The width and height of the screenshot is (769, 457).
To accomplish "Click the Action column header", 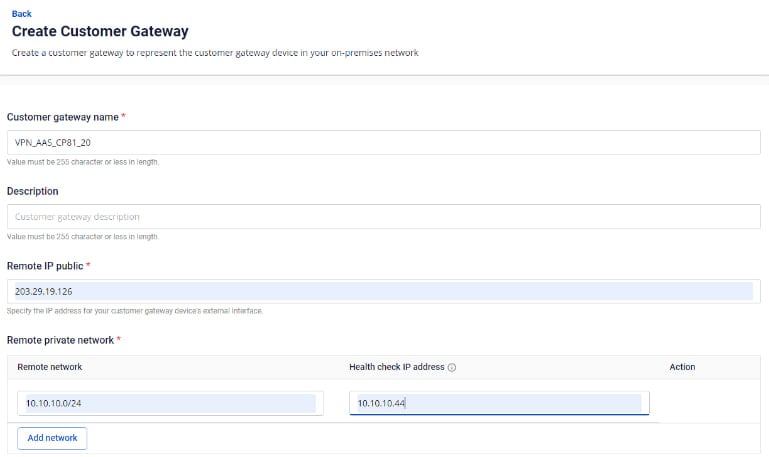I will pos(682,367).
